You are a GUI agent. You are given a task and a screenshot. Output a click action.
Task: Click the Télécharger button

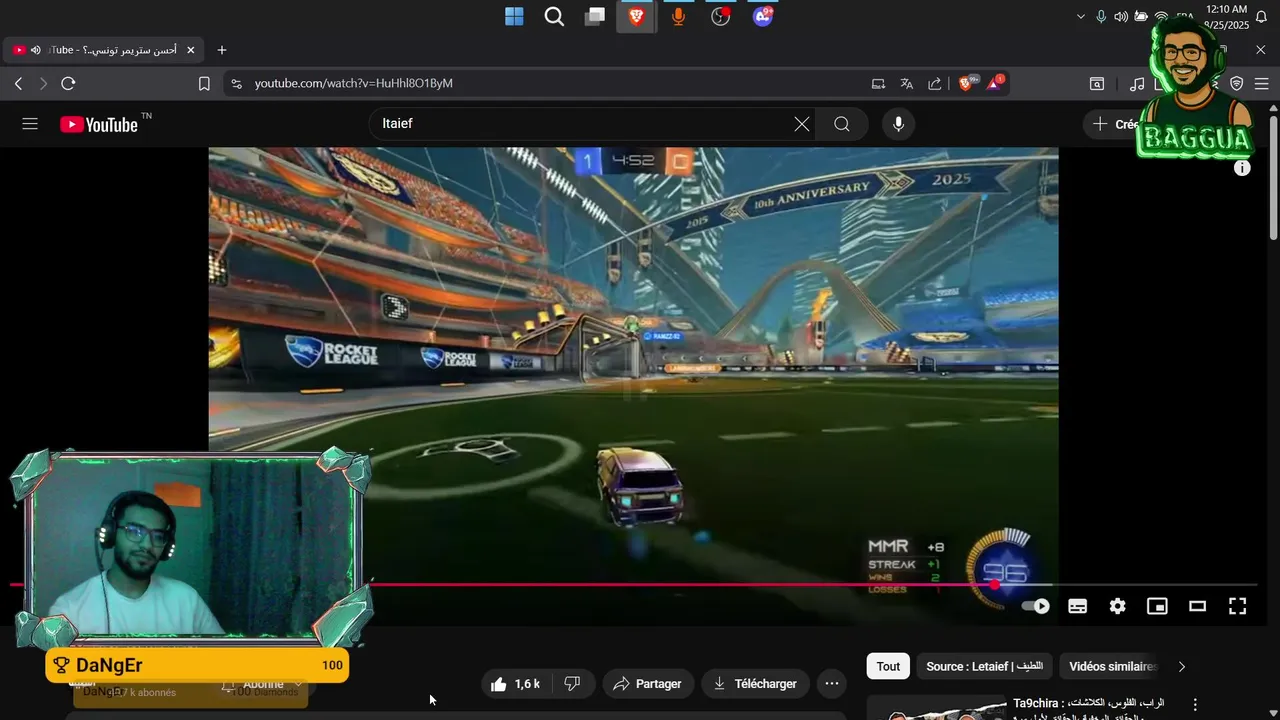(755, 684)
